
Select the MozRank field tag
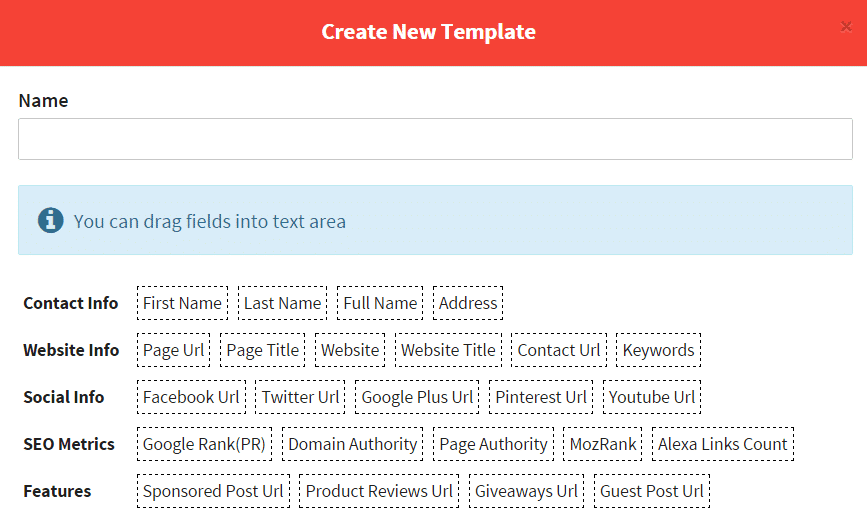click(x=603, y=444)
